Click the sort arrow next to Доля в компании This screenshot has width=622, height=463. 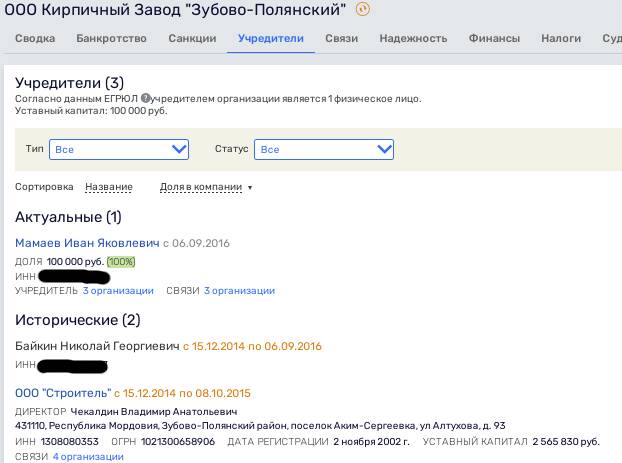(250, 187)
